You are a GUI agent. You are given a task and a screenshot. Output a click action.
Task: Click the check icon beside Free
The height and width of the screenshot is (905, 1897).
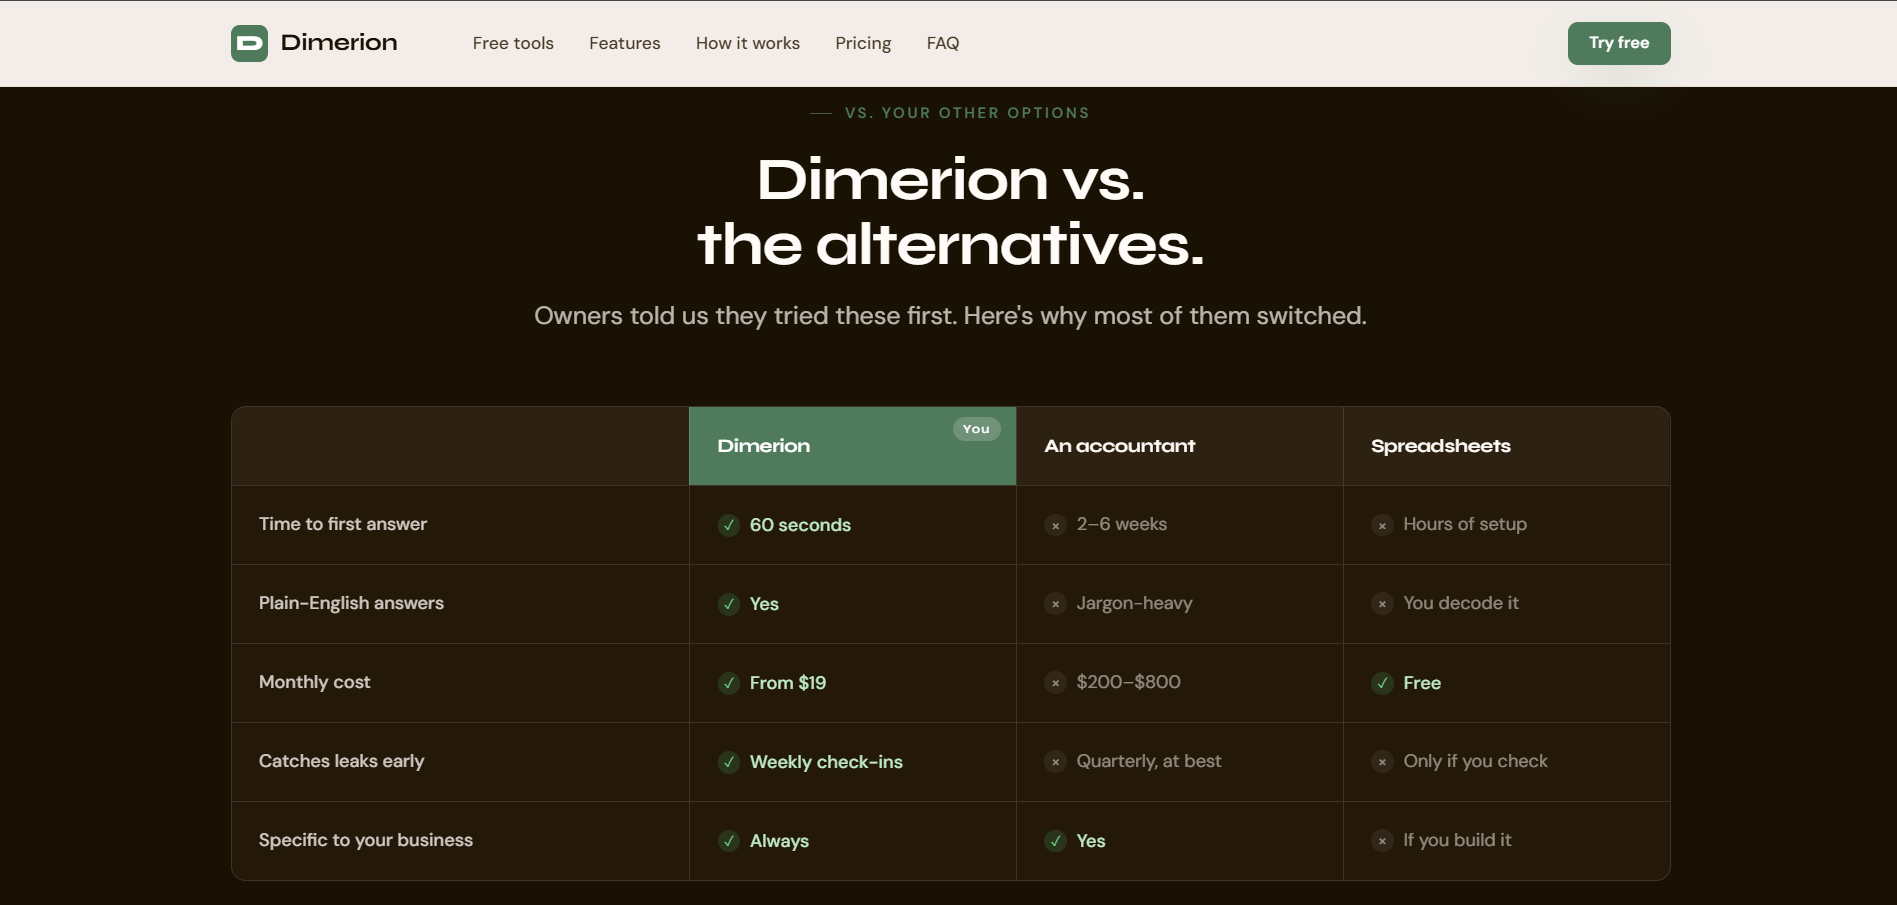point(1382,683)
